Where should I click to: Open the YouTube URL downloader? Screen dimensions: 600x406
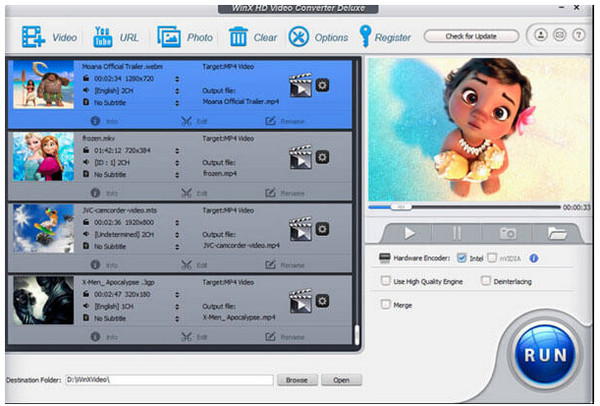[x=116, y=37]
